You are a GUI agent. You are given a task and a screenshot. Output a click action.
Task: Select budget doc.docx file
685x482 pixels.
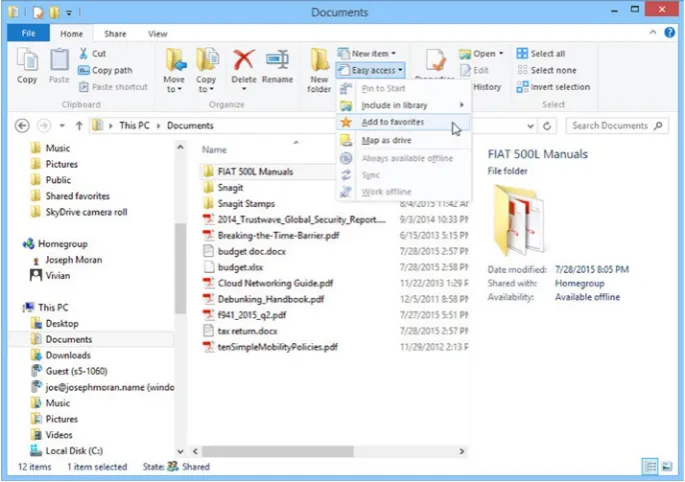[252, 251]
